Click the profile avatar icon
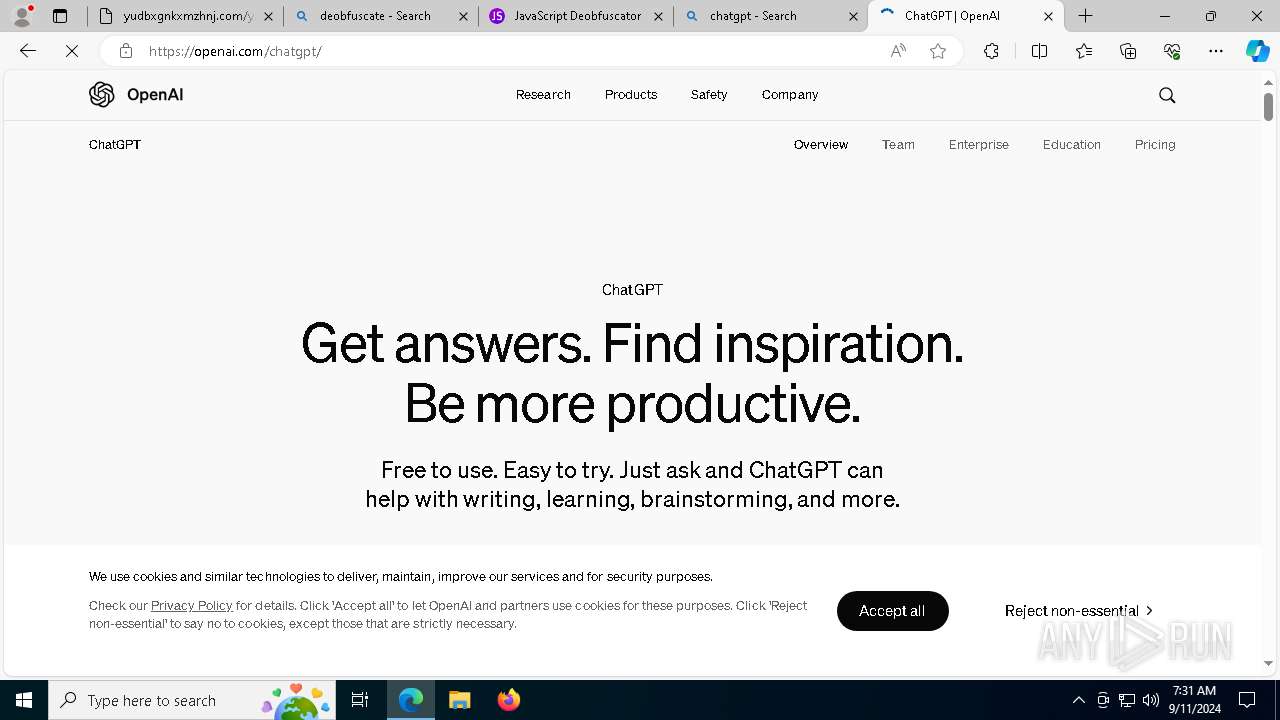 point(22,16)
